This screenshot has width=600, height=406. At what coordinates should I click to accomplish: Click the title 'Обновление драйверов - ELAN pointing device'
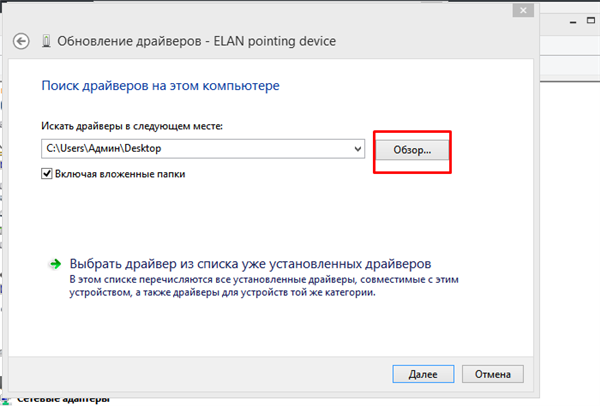197,41
